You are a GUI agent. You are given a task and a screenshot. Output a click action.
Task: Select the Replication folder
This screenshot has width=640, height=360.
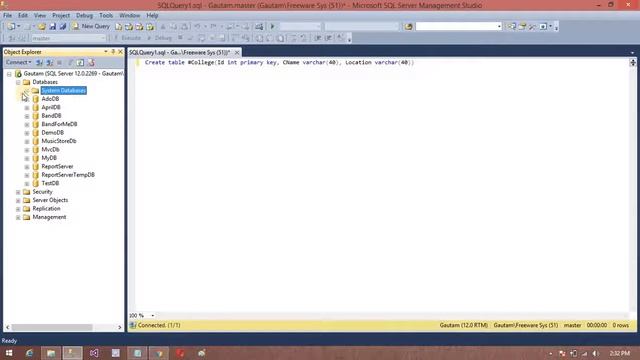pos(46,209)
